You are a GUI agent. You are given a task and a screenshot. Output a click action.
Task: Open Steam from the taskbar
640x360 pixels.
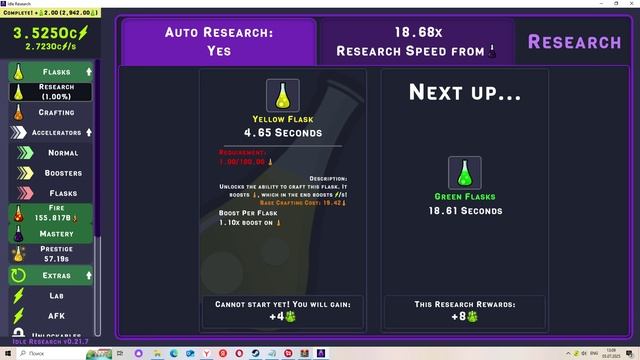point(256,353)
